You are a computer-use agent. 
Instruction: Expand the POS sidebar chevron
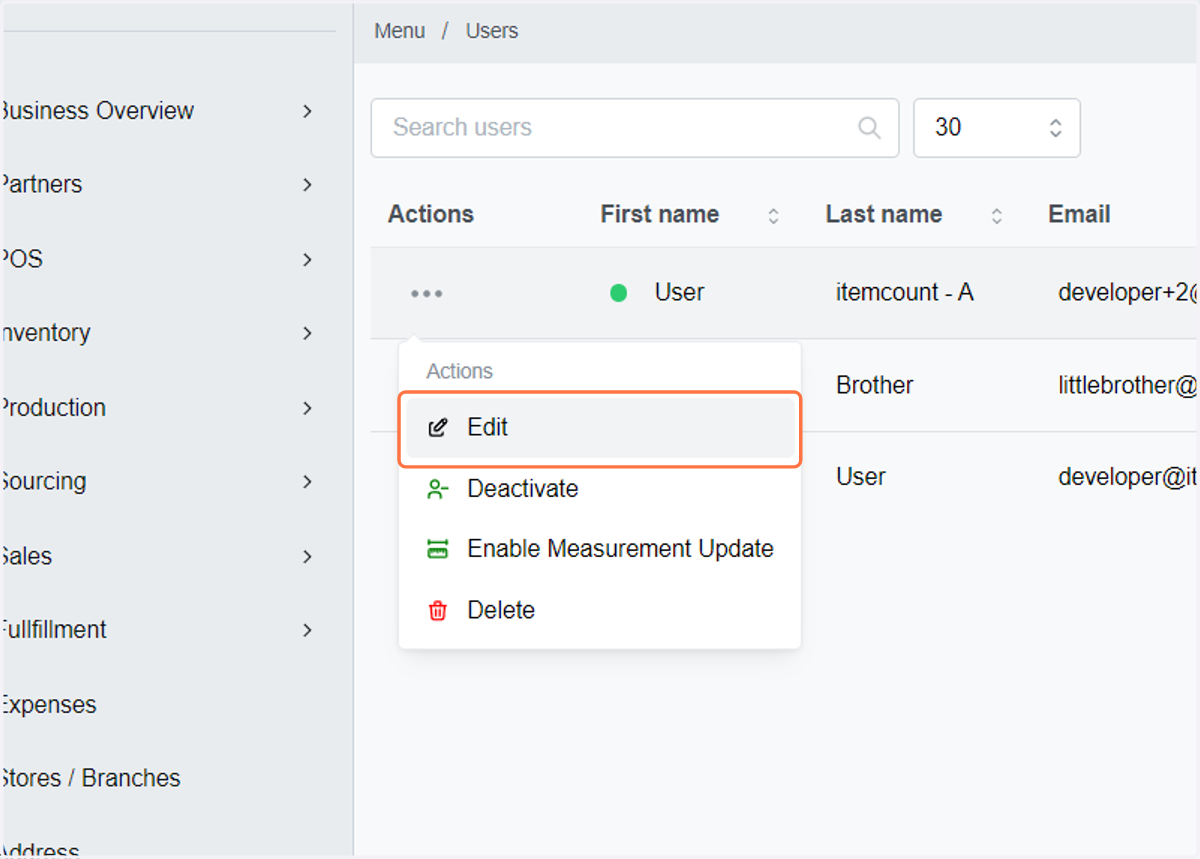coord(307,260)
